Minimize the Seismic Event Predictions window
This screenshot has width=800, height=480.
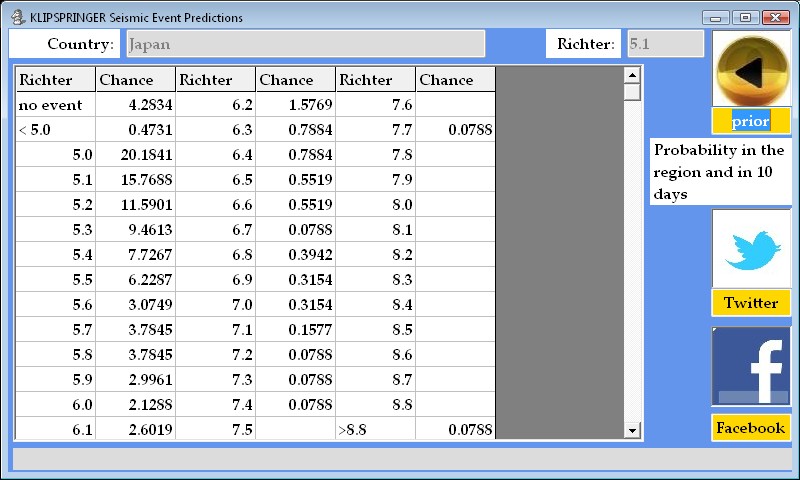pyautogui.click(x=715, y=18)
